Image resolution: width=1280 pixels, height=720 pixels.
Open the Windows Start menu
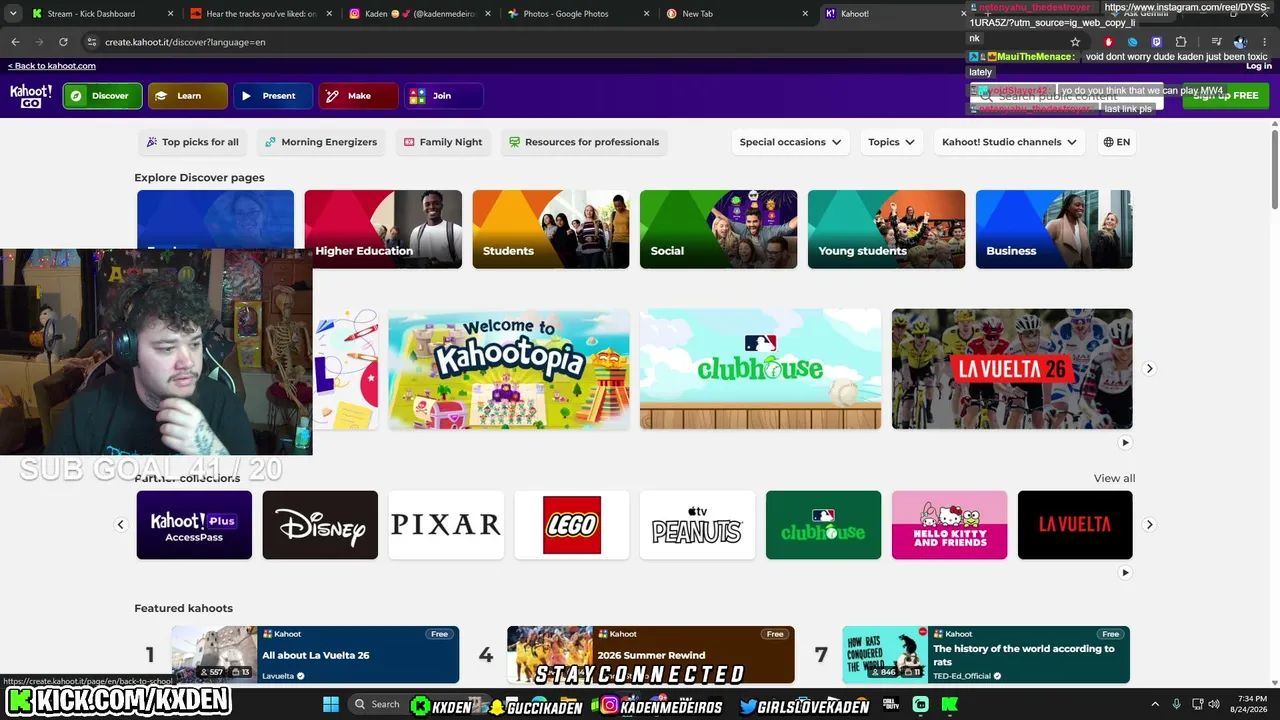click(331, 704)
